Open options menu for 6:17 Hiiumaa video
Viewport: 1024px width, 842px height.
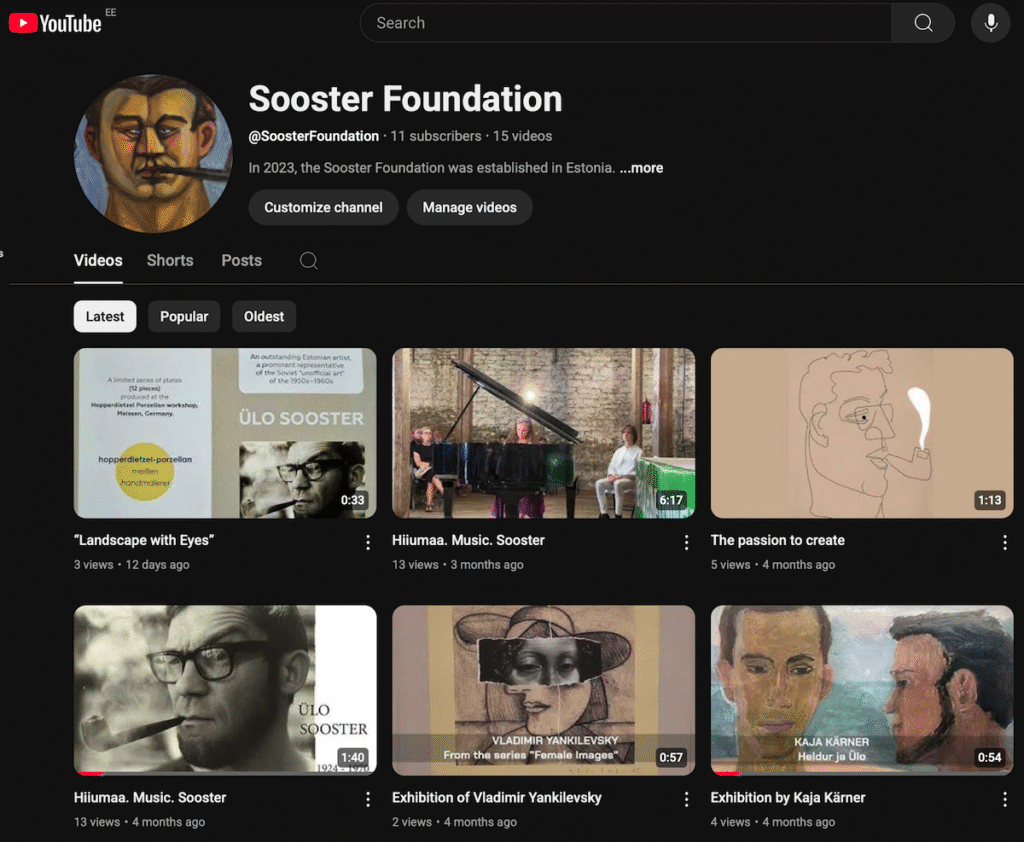click(686, 542)
